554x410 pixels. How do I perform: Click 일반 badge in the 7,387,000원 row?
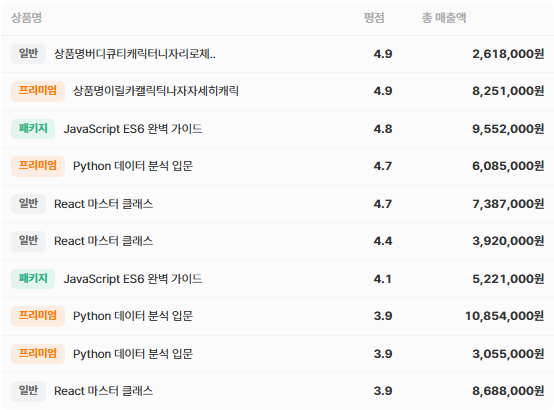tap(28, 204)
